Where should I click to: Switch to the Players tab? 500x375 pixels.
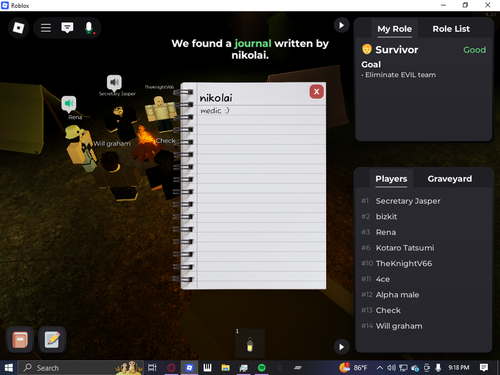click(x=391, y=179)
